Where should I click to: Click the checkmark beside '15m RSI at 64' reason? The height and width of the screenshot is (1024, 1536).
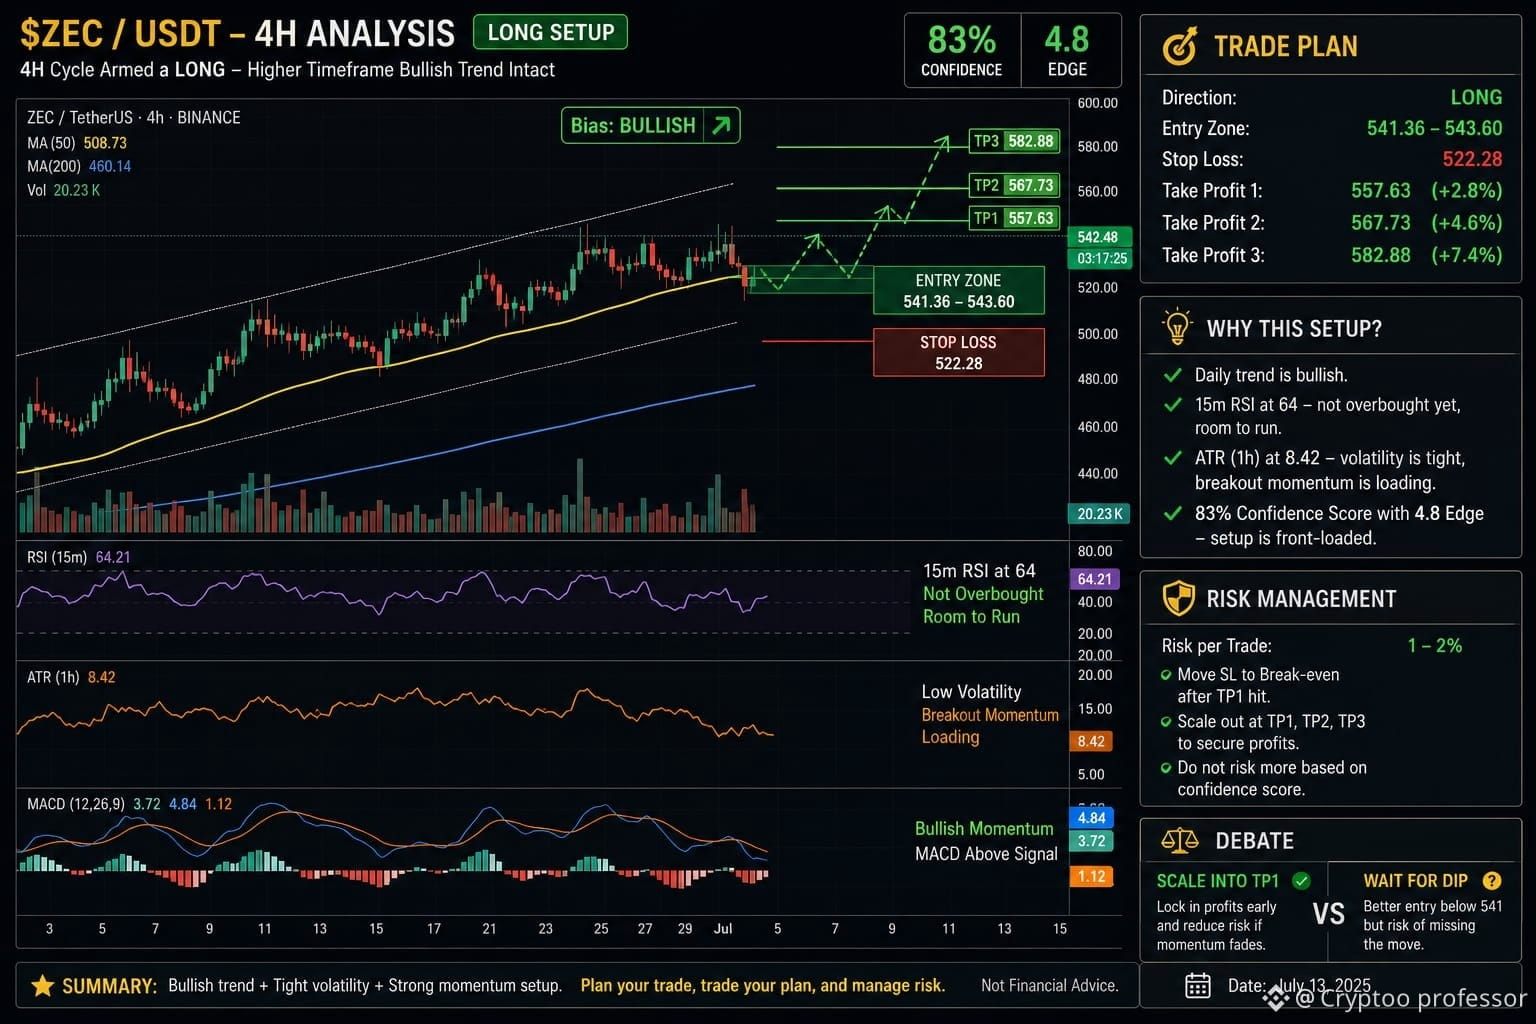click(x=1174, y=405)
